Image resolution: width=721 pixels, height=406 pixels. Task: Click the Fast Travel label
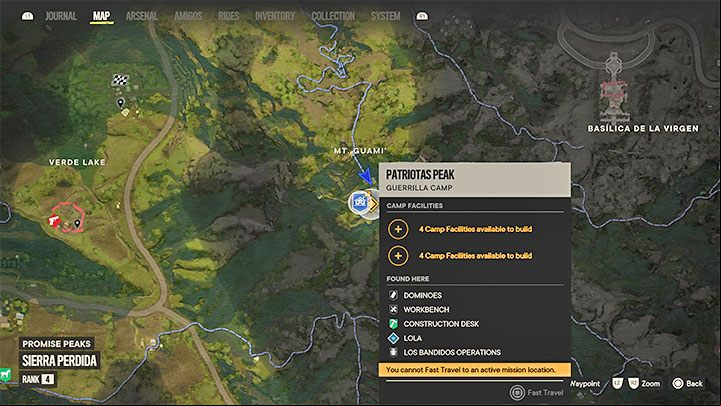pos(545,393)
